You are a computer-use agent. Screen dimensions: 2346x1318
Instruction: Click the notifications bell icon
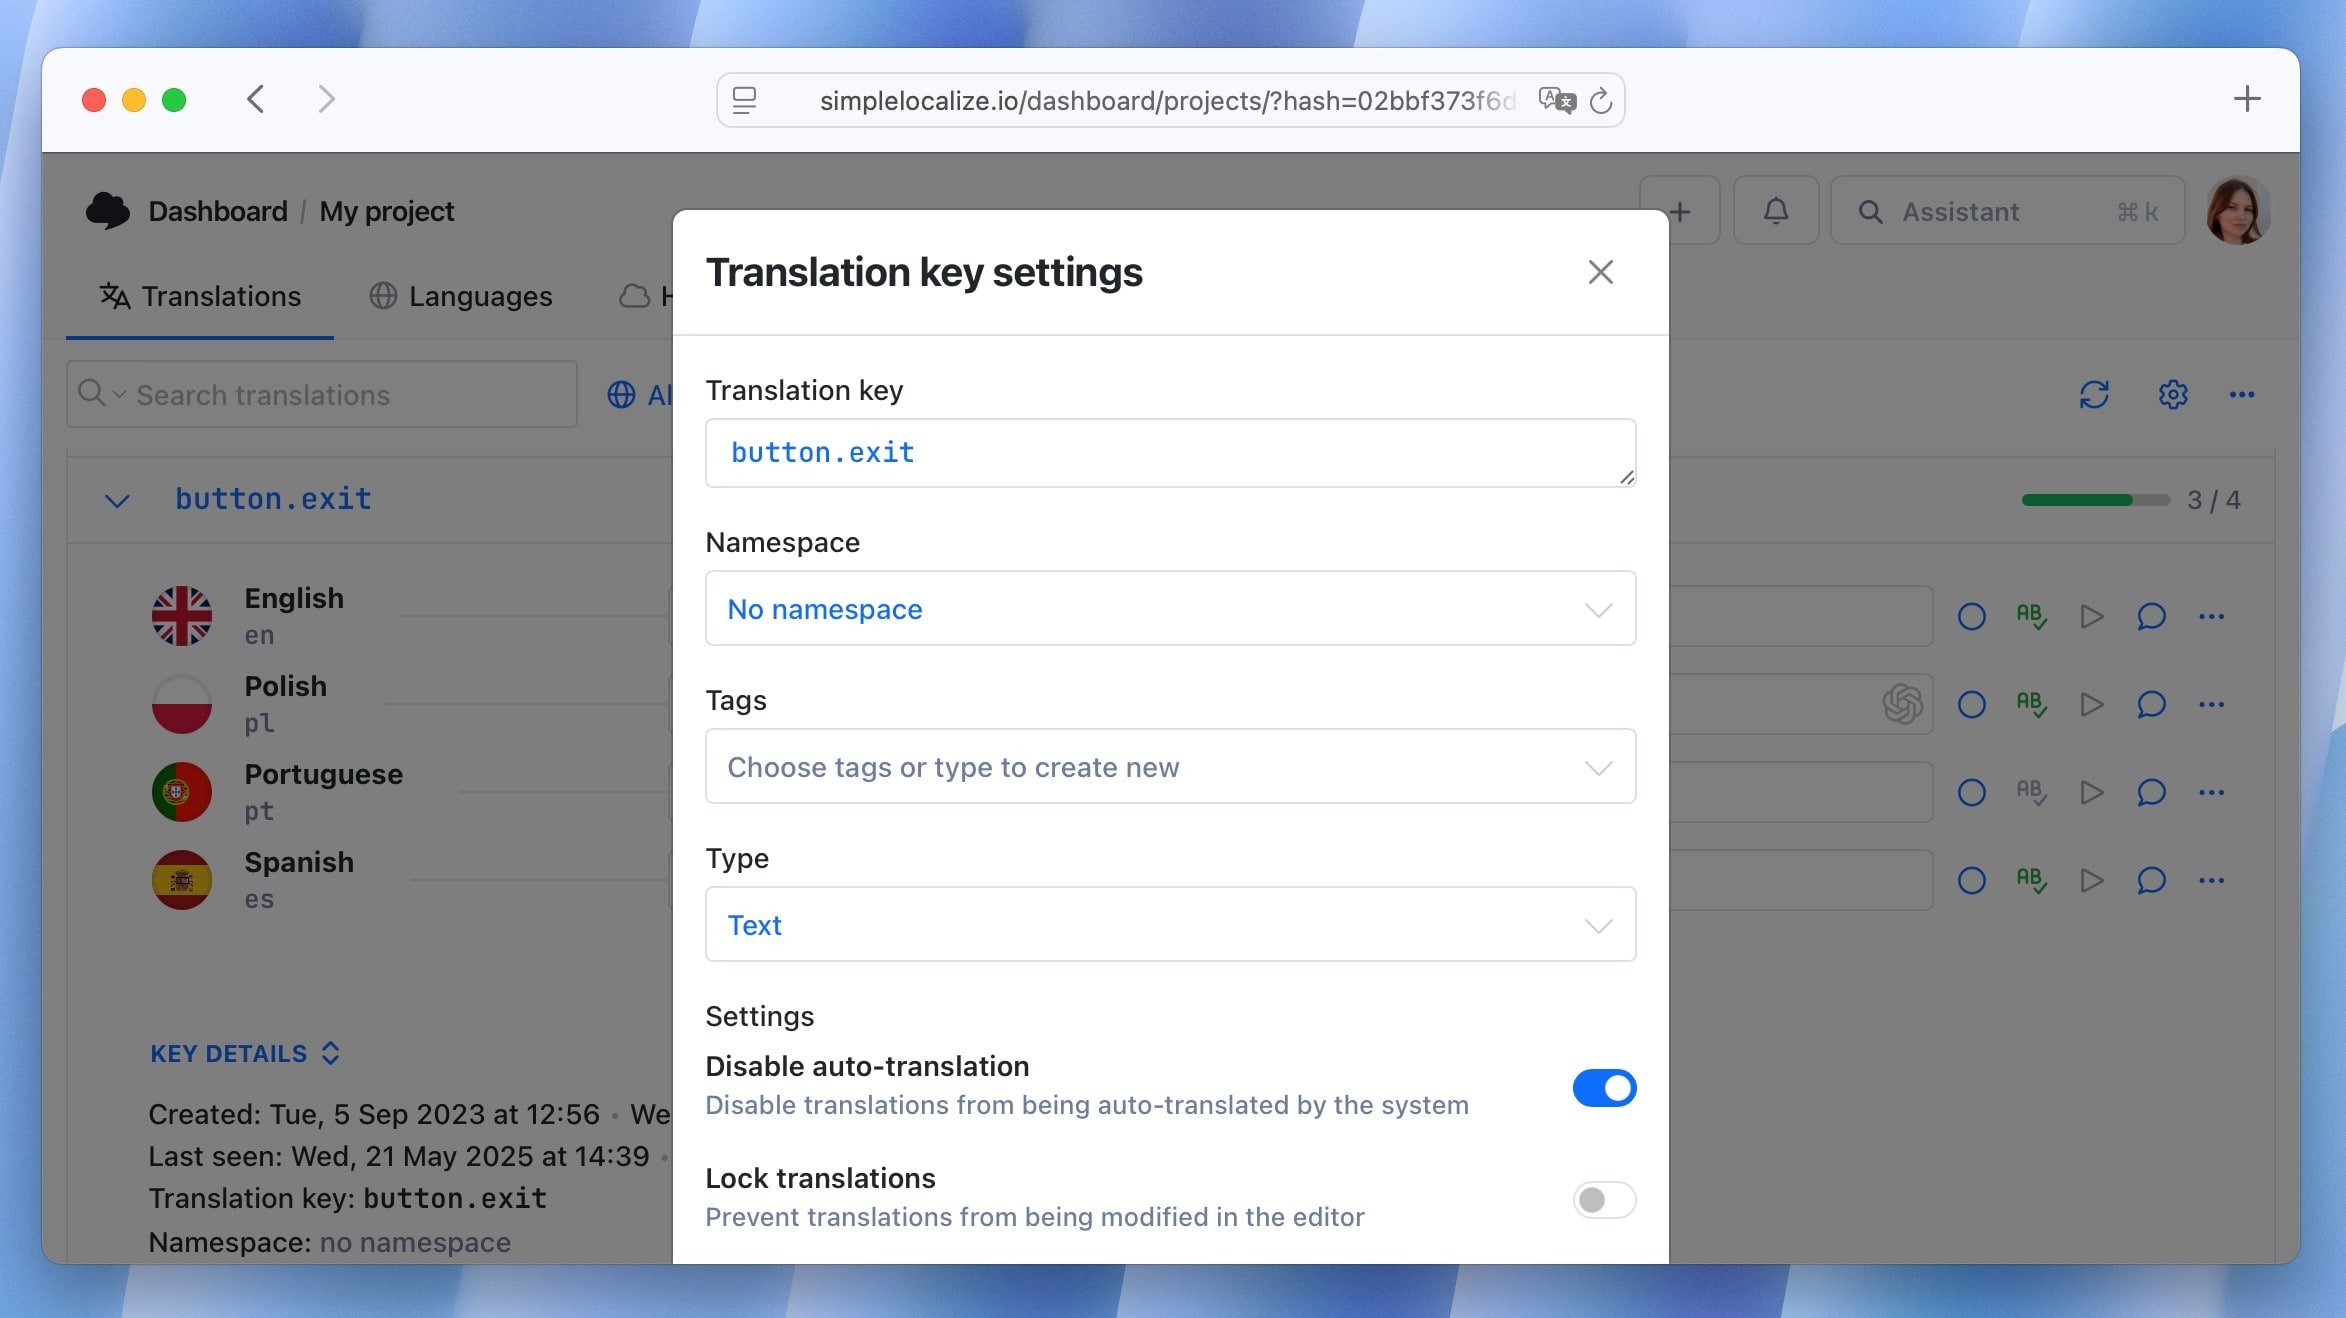click(x=1775, y=210)
